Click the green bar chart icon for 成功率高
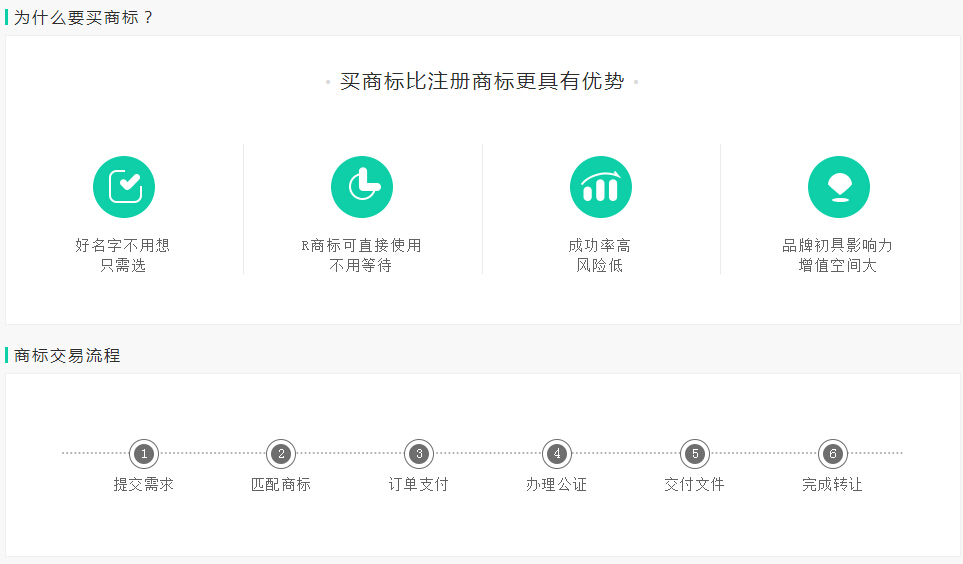The height and width of the screenshot is (564, 963). click(600, 187)
